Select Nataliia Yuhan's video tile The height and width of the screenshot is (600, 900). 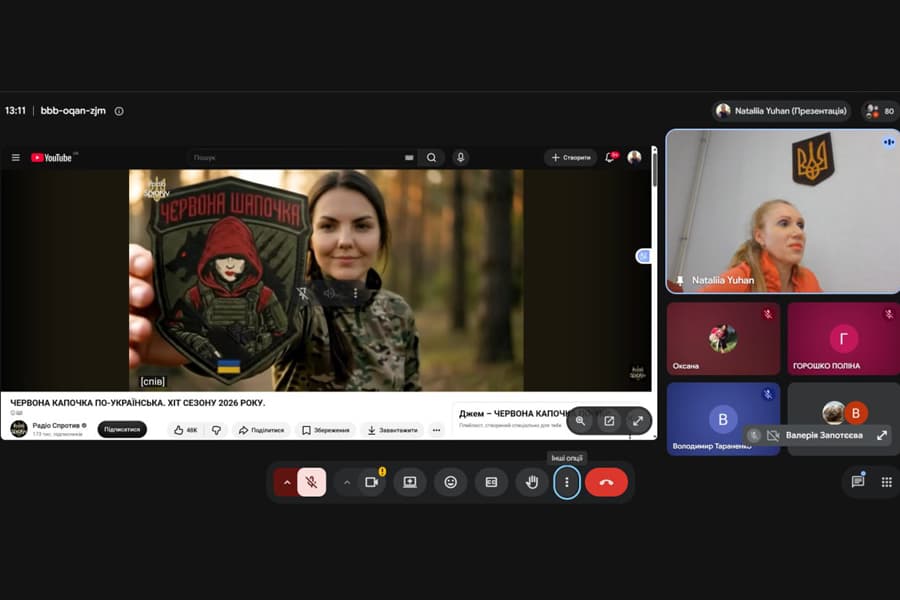point(782,211)
